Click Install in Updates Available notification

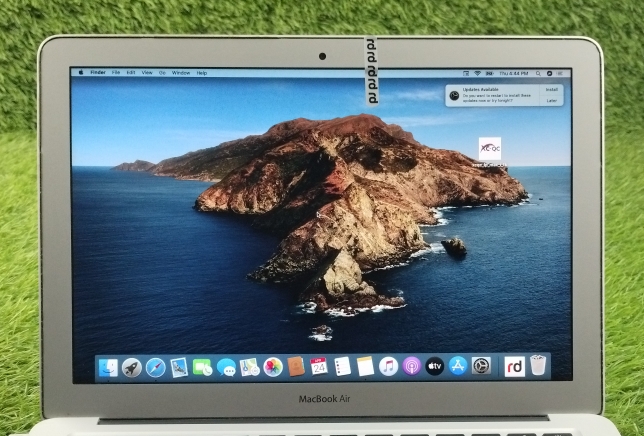pos(552,89)
